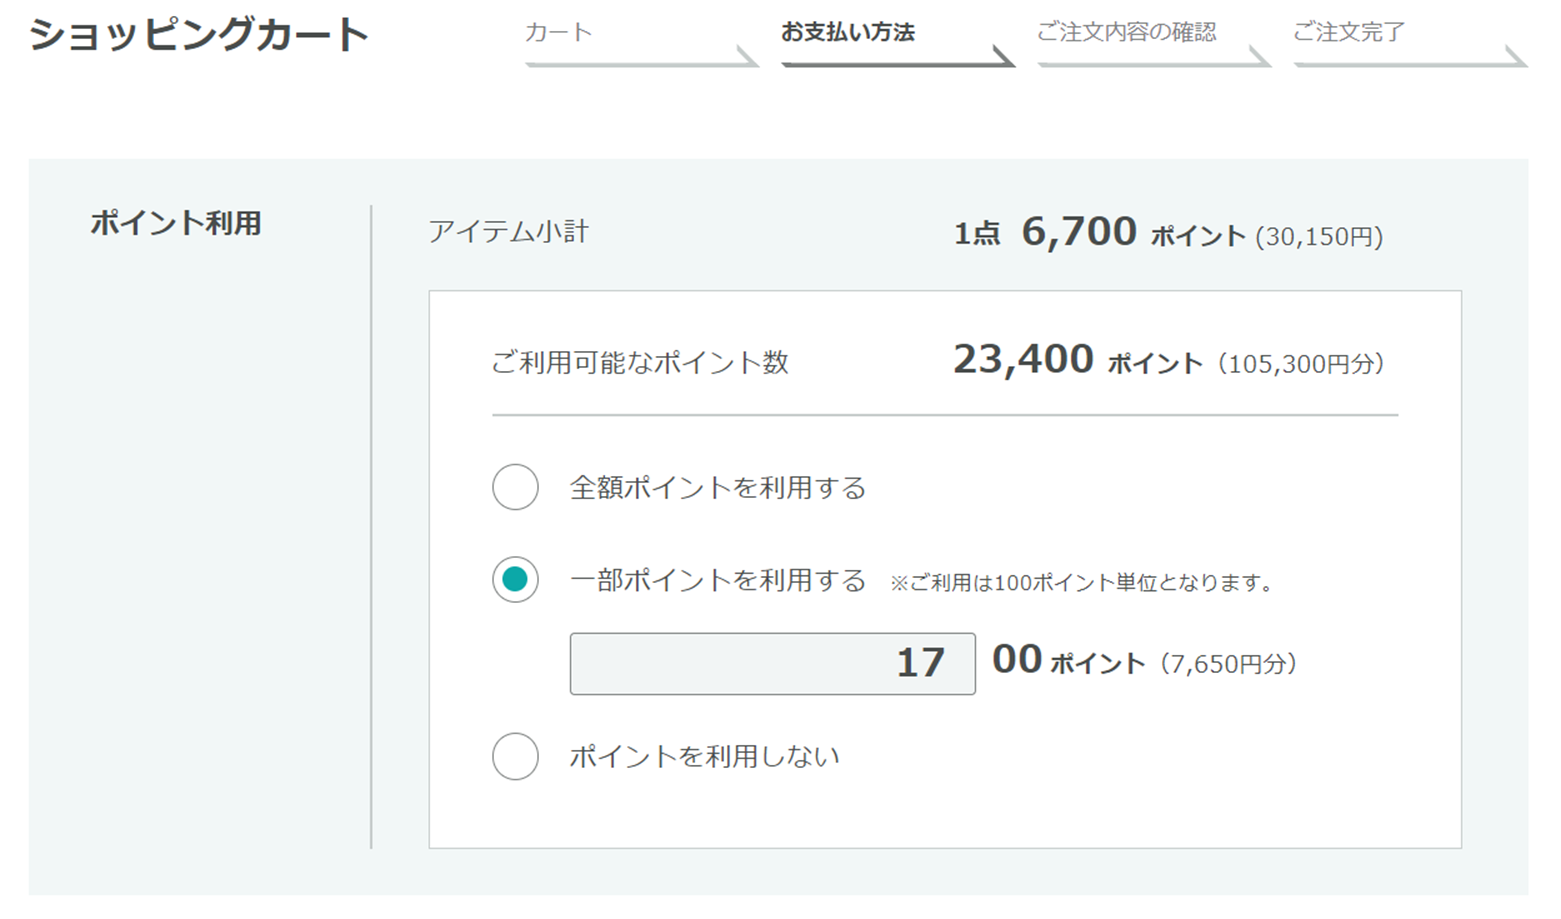
Task: Click the ショッピングカート page title
Action: 199,34
